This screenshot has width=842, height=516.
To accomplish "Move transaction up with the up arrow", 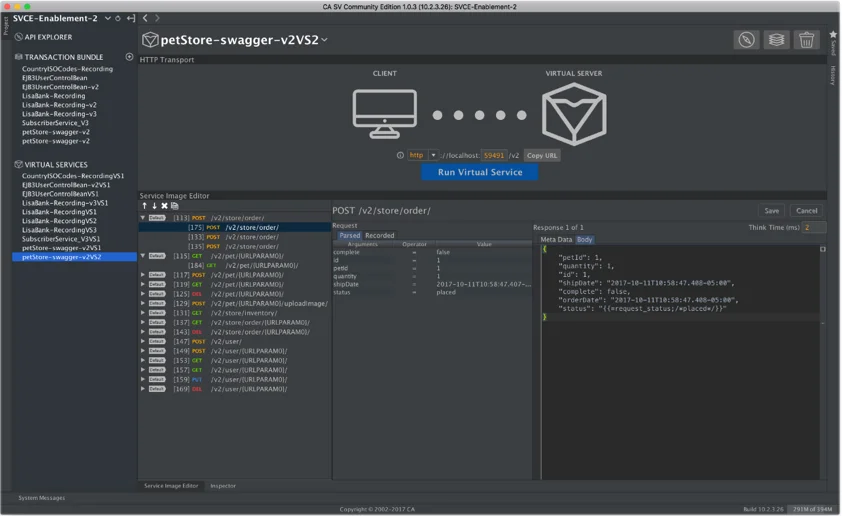I will point(144,206).
